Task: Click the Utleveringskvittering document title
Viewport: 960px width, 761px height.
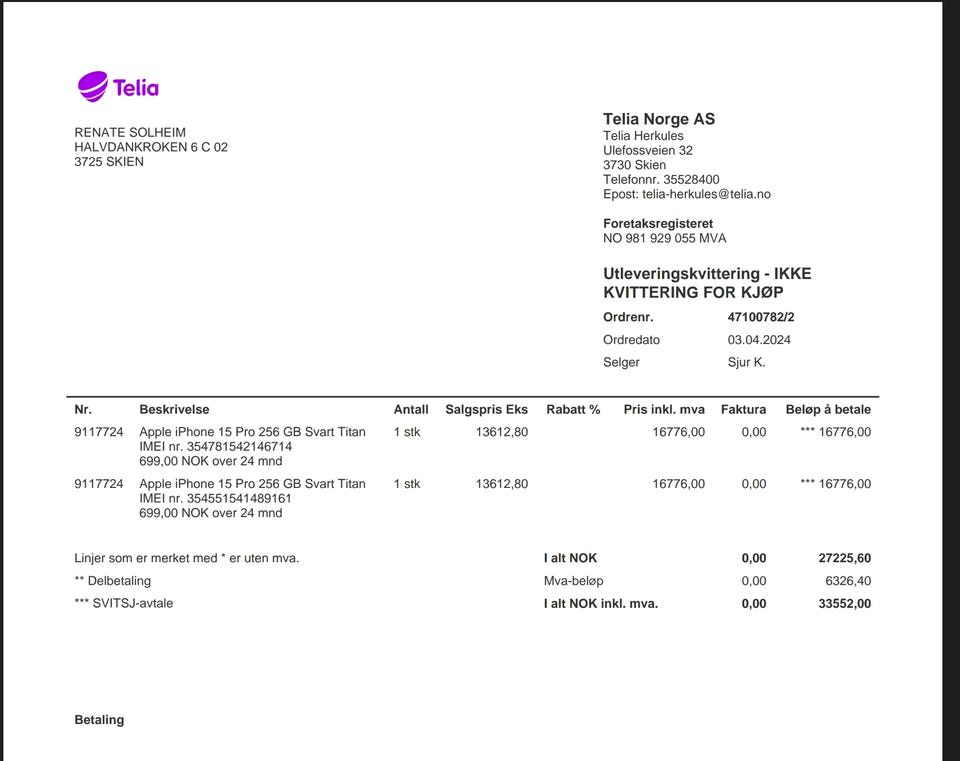Action: (707, 283)
